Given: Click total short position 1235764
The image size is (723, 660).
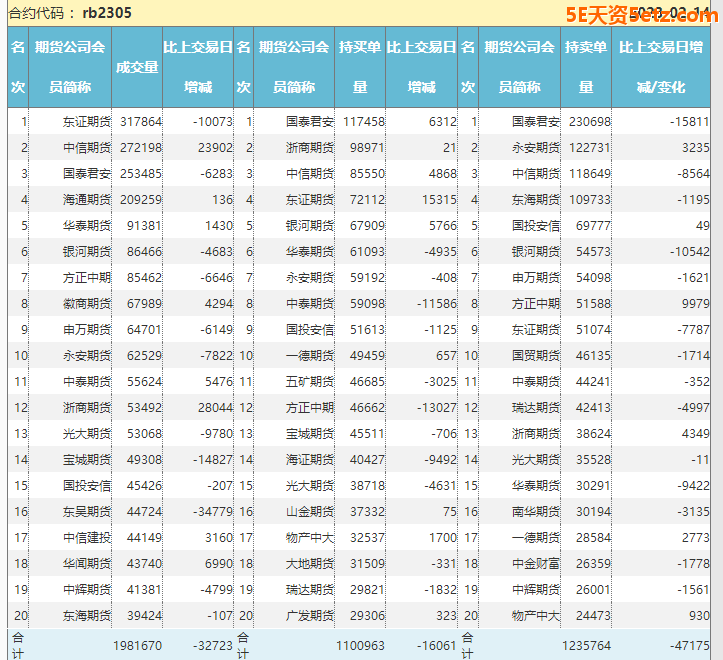Looking at the screenshot, I should pos(586,646).
